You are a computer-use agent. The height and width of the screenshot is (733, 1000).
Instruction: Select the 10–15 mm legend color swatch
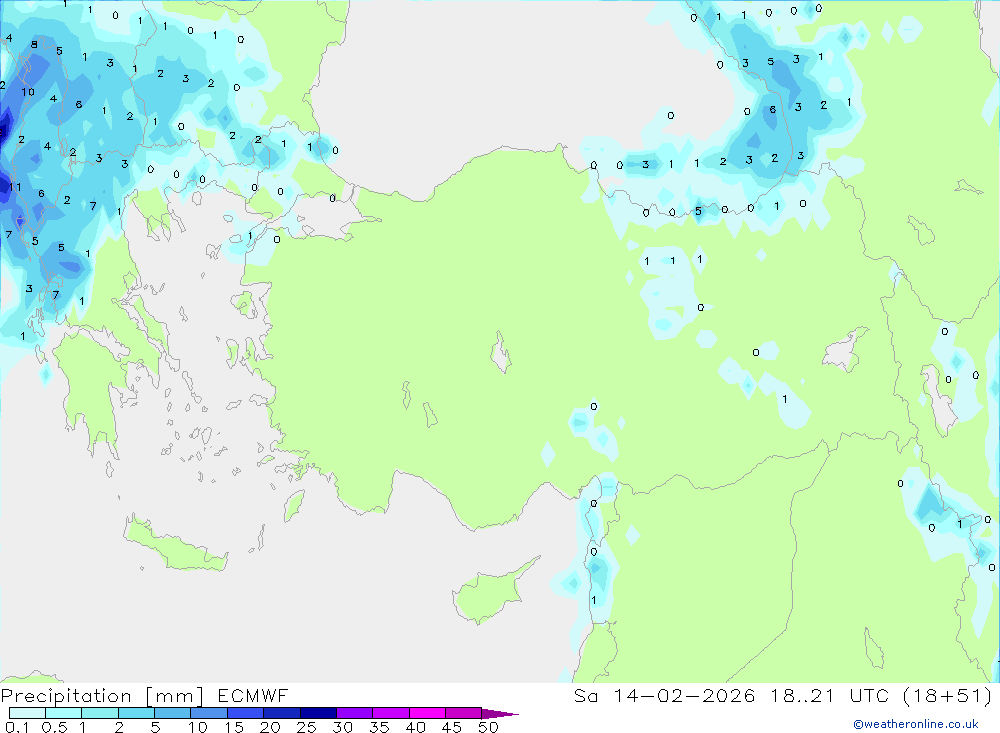pyautogui.click(x=209, y=713)
